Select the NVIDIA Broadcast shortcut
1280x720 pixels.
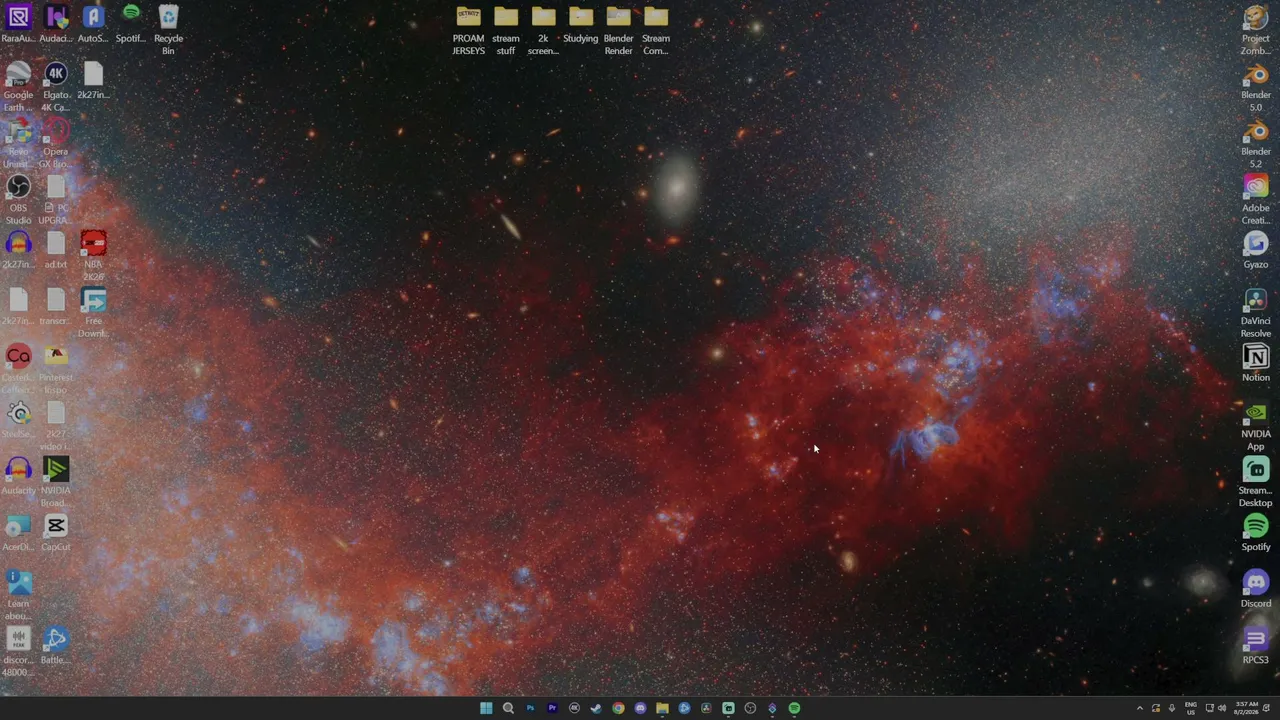pyautogui.click(x=56, y=483)
